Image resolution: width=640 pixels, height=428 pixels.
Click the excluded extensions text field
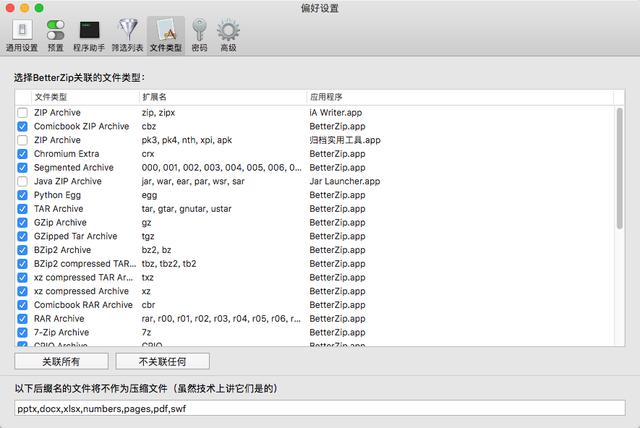click(x=320, y=408)
